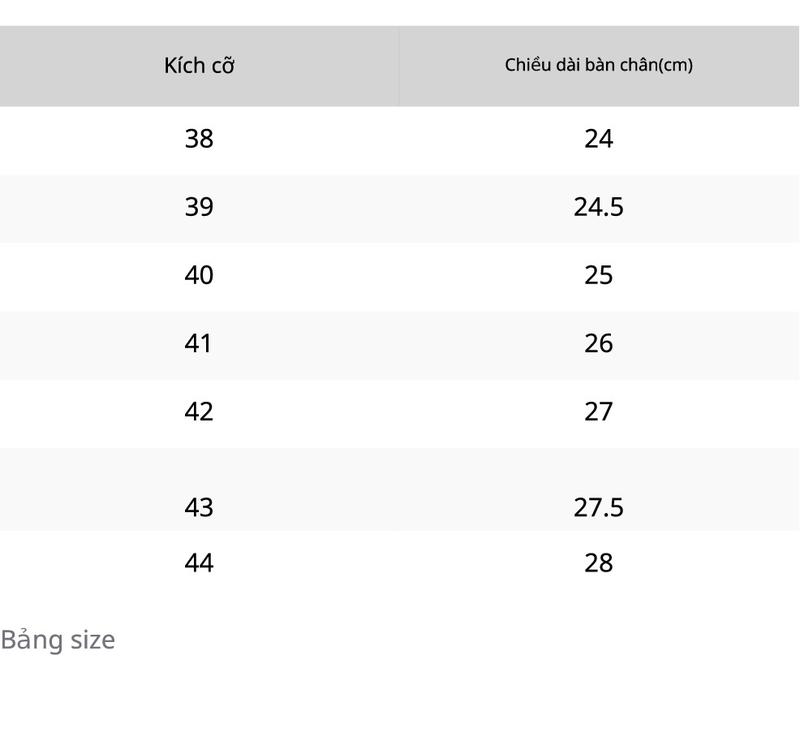Click foot length value 25
The height and width of the screenshot is (750, 800).
pos(598,275)
